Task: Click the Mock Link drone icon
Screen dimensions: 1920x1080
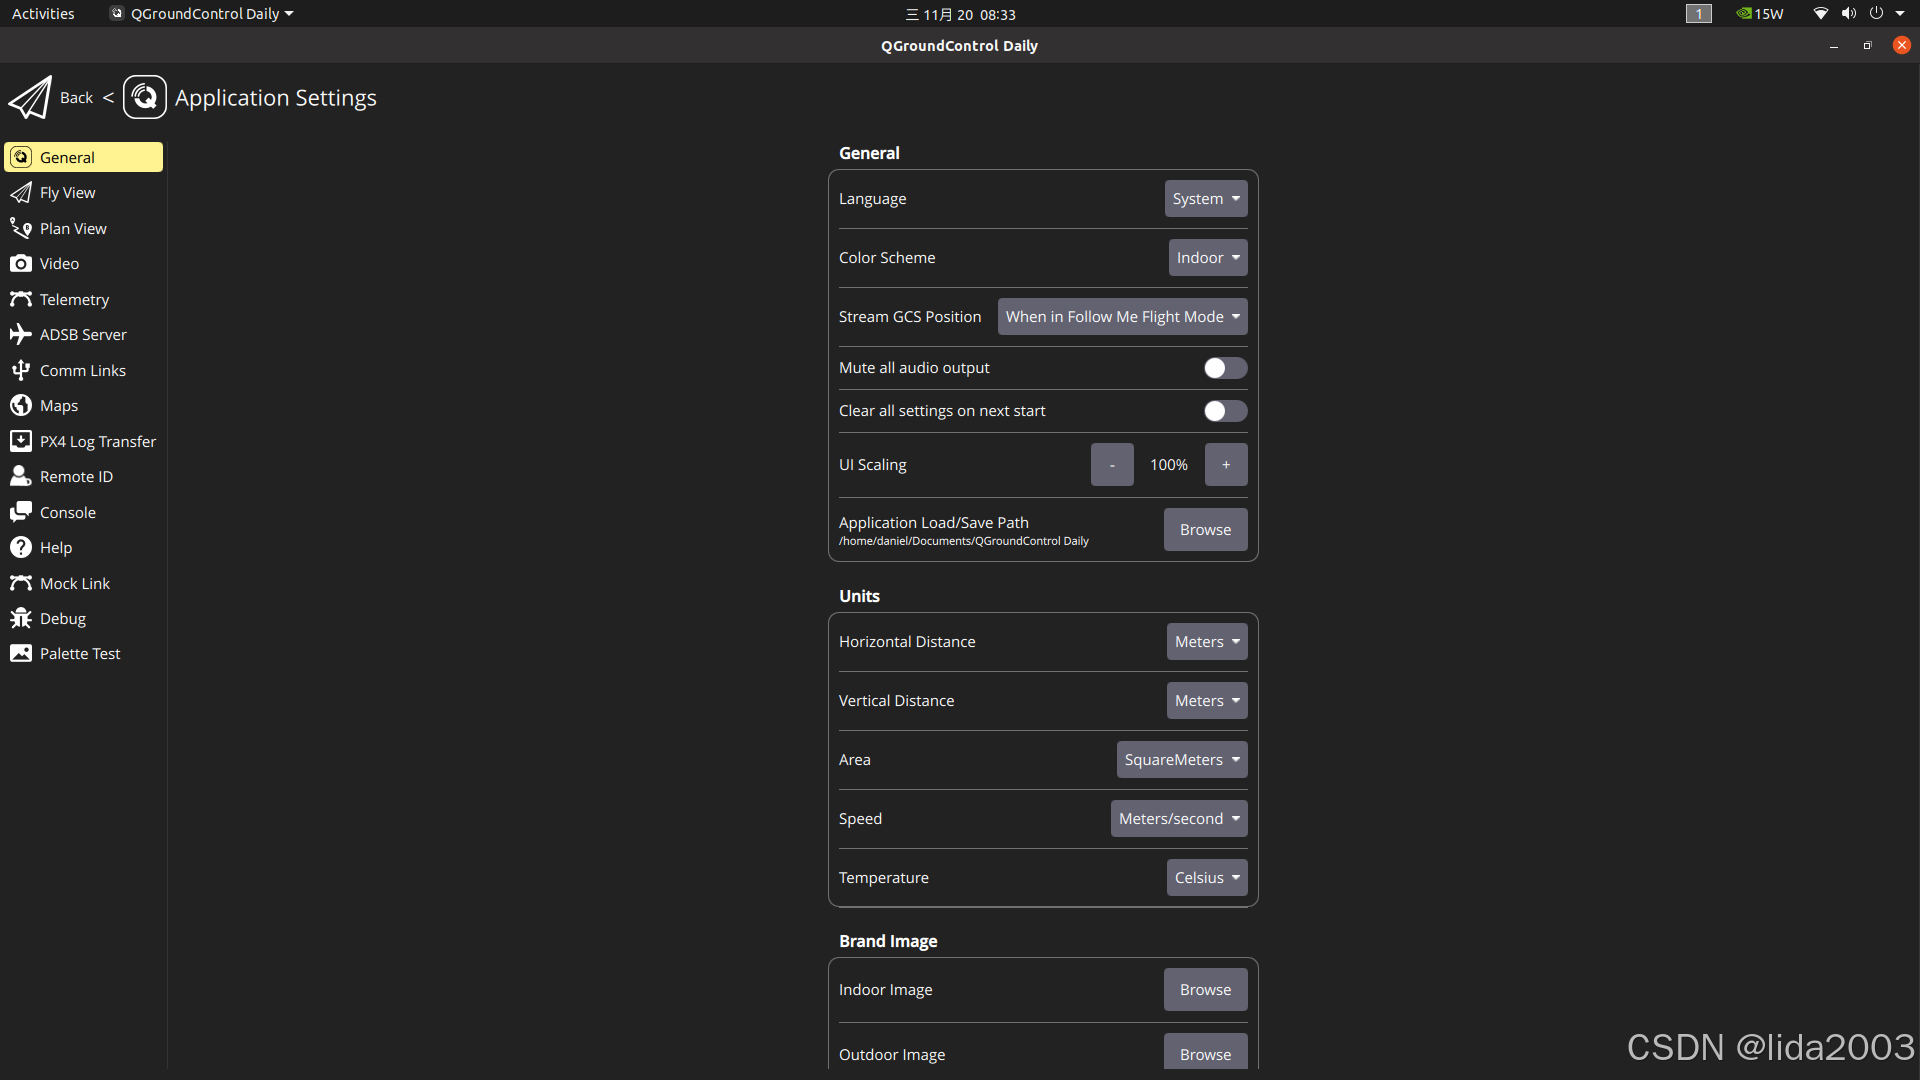Action: coord(21,583)
